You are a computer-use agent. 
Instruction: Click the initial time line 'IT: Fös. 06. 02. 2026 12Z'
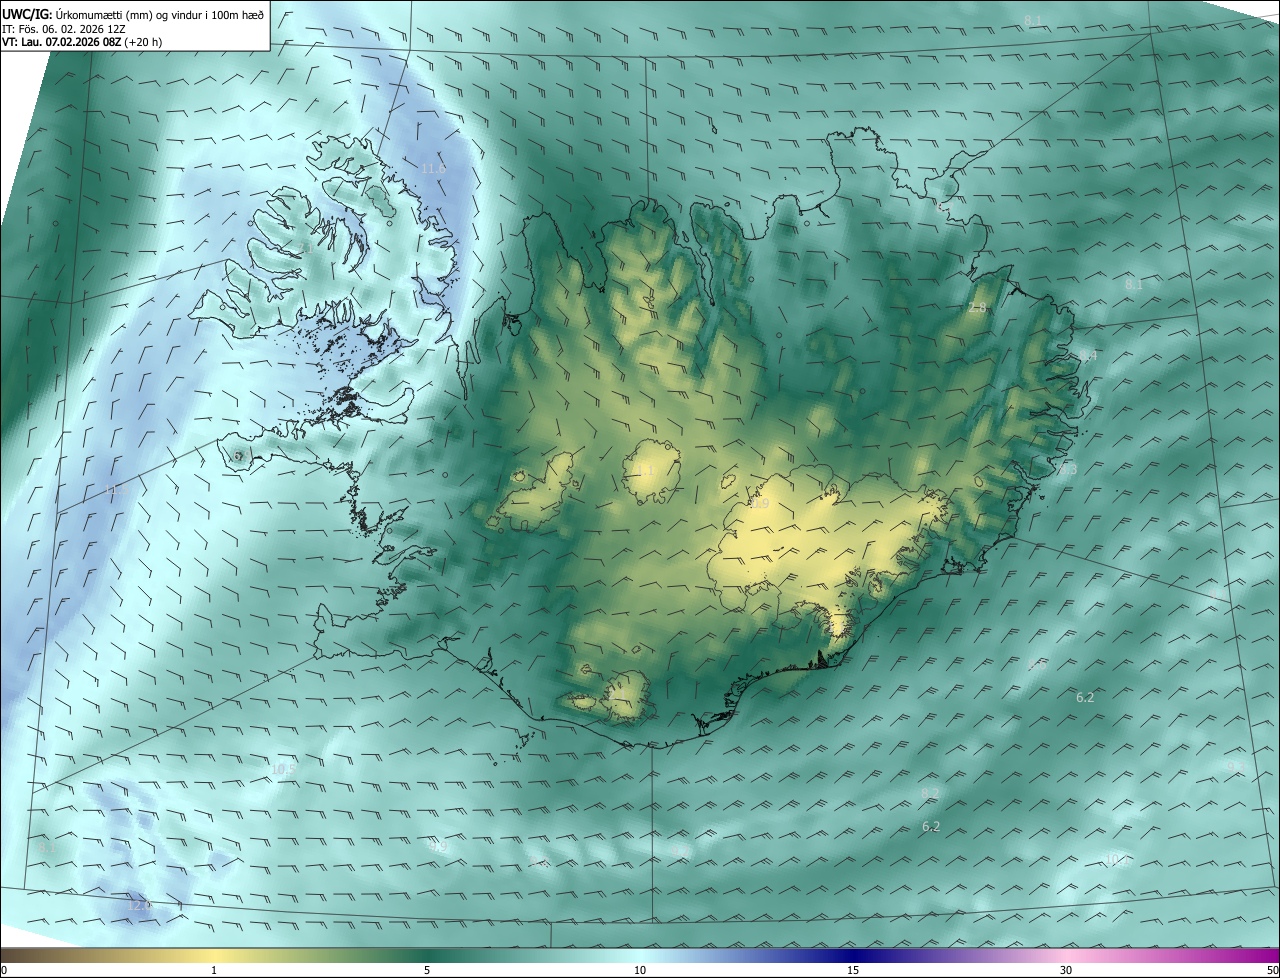64,28
